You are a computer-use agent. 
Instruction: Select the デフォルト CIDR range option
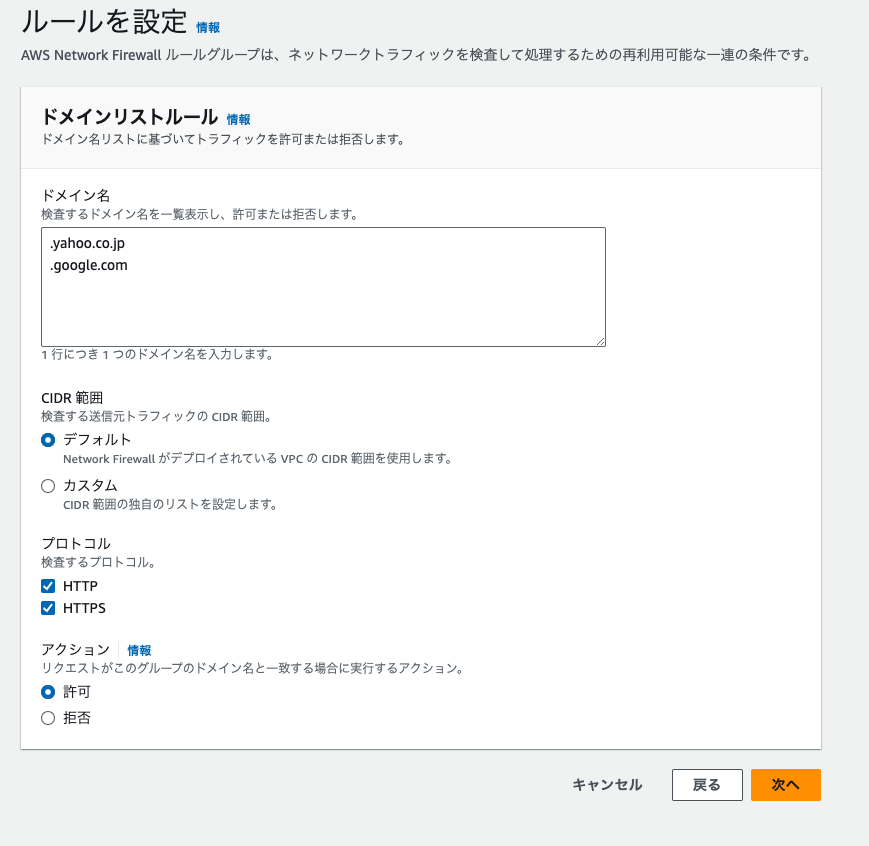pyautogui.click(x=48, y=440)
